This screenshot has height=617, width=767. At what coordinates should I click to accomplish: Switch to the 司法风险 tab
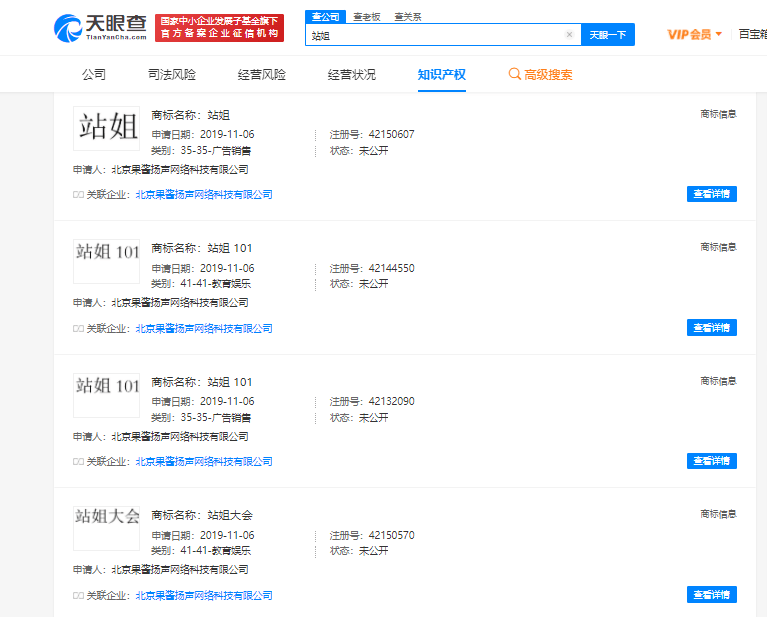(x=172, y=74)
